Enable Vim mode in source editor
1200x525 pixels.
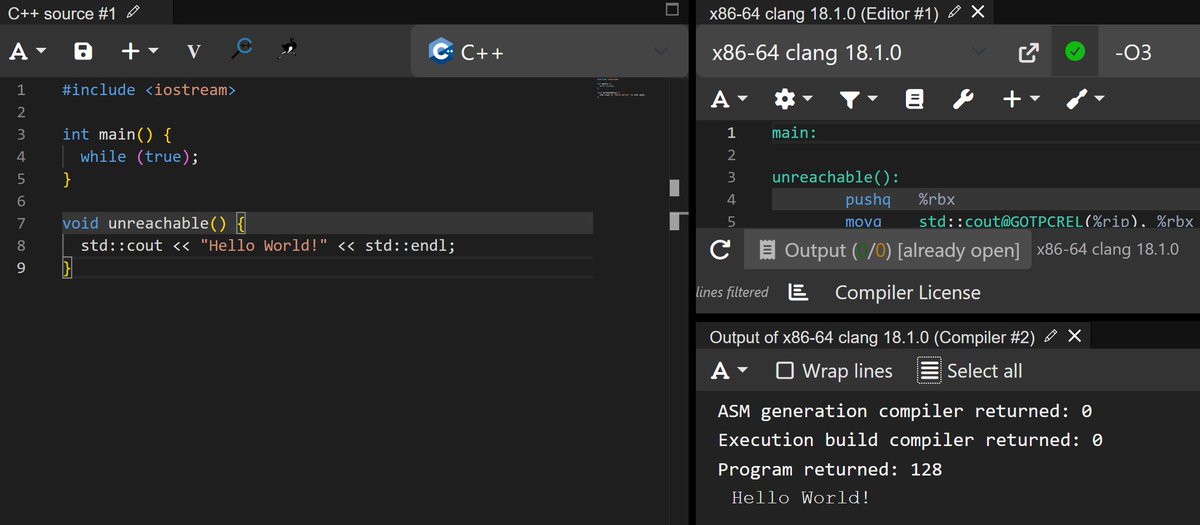point(193,51)
